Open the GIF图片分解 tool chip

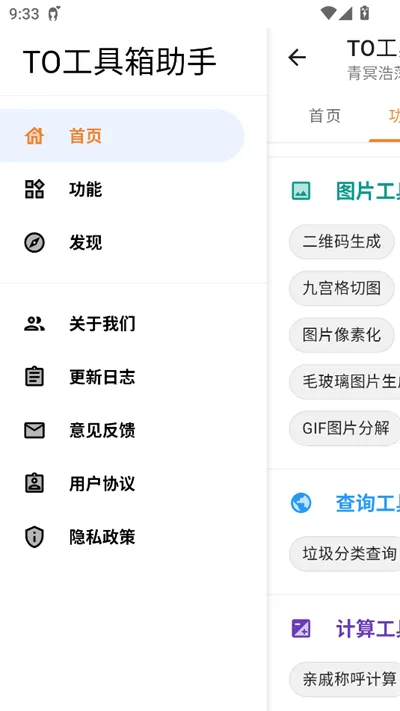pyautogui.click(x=345, y=429)
